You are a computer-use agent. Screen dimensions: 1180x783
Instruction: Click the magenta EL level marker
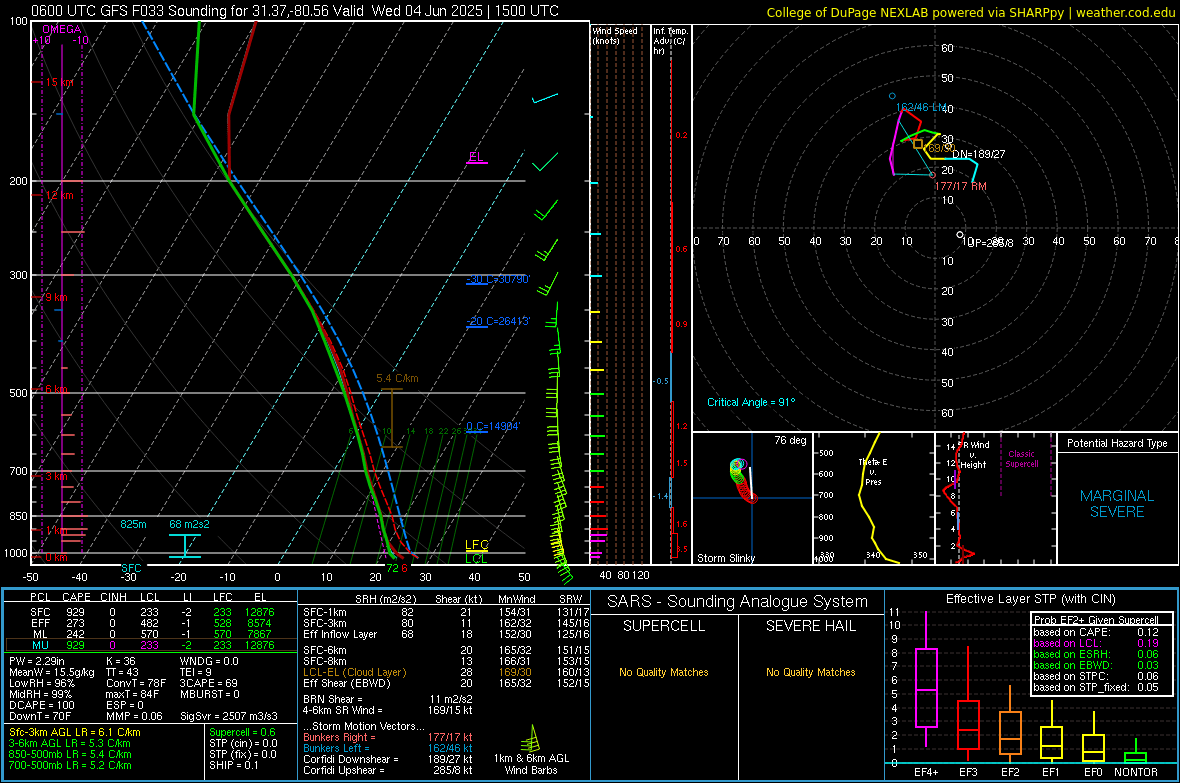476,157
